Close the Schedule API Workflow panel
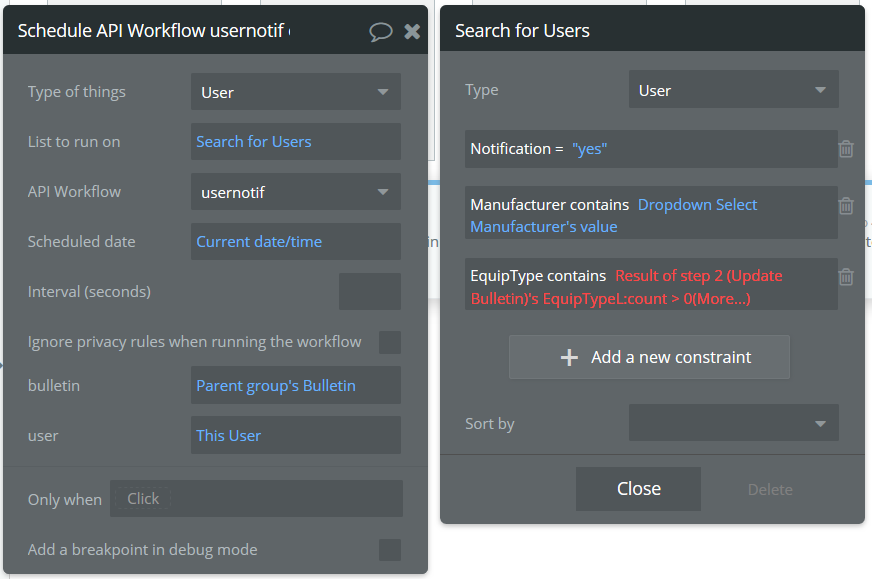Screen dimensions: 872x579 pos(412,32)
